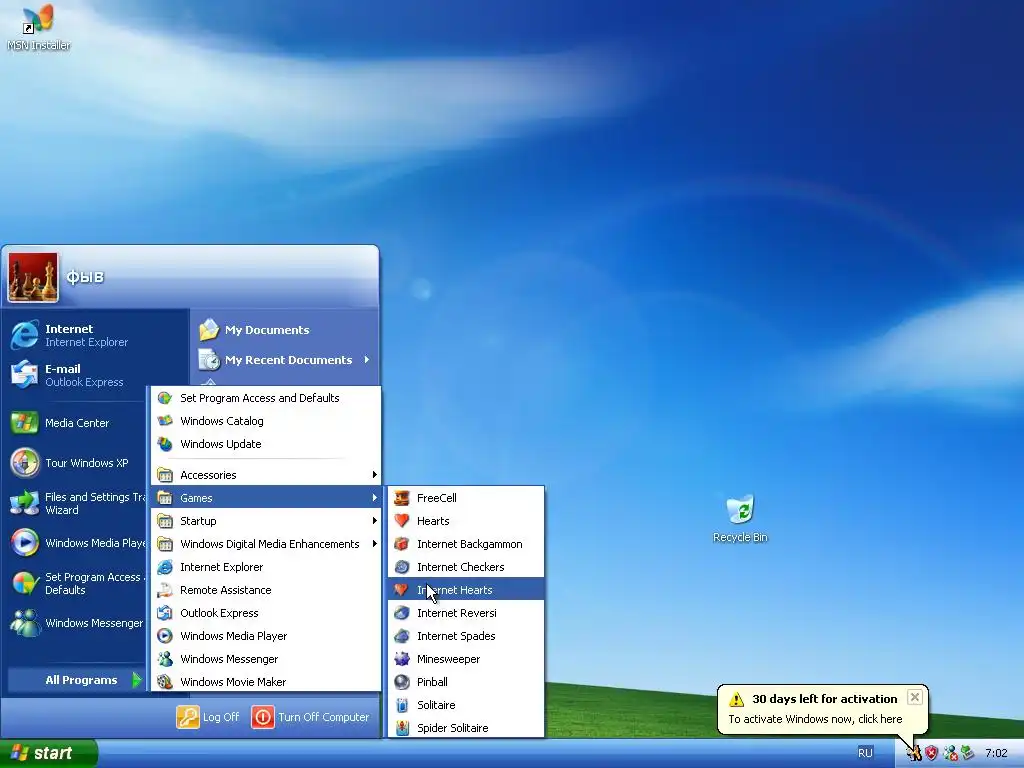Screen dimensions: 1024x768
Task: Open Windows Media Player in left pane
Action: [77, 543]
